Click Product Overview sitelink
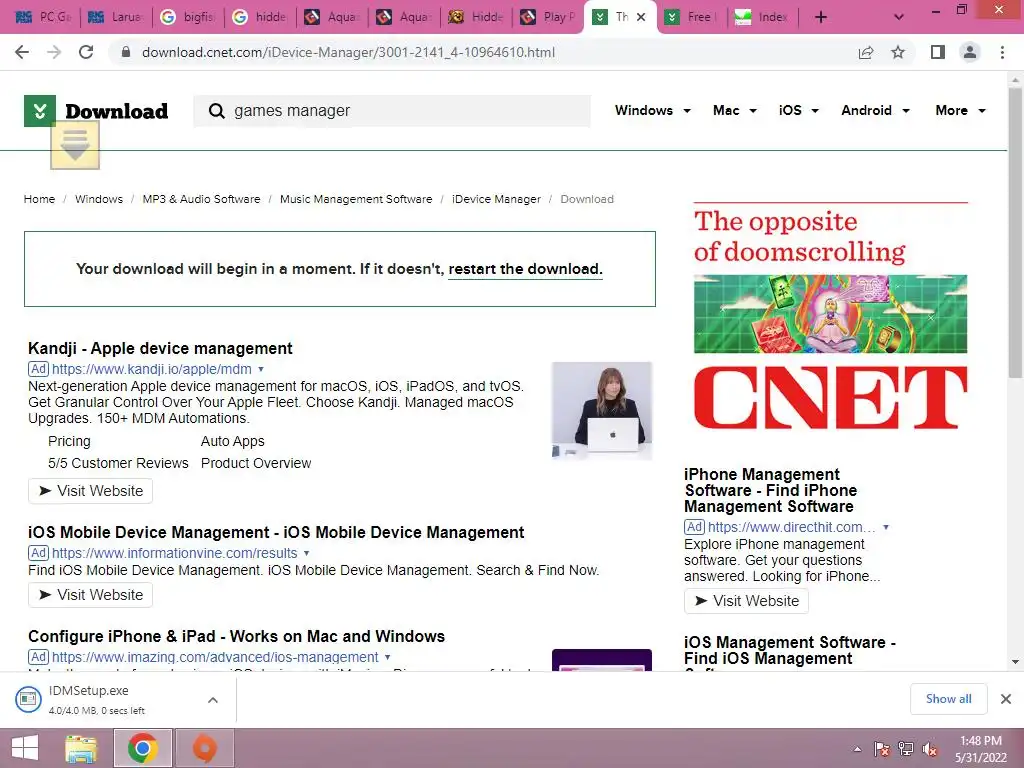This screenshot has width=1024, height=768. coord(256,463)
